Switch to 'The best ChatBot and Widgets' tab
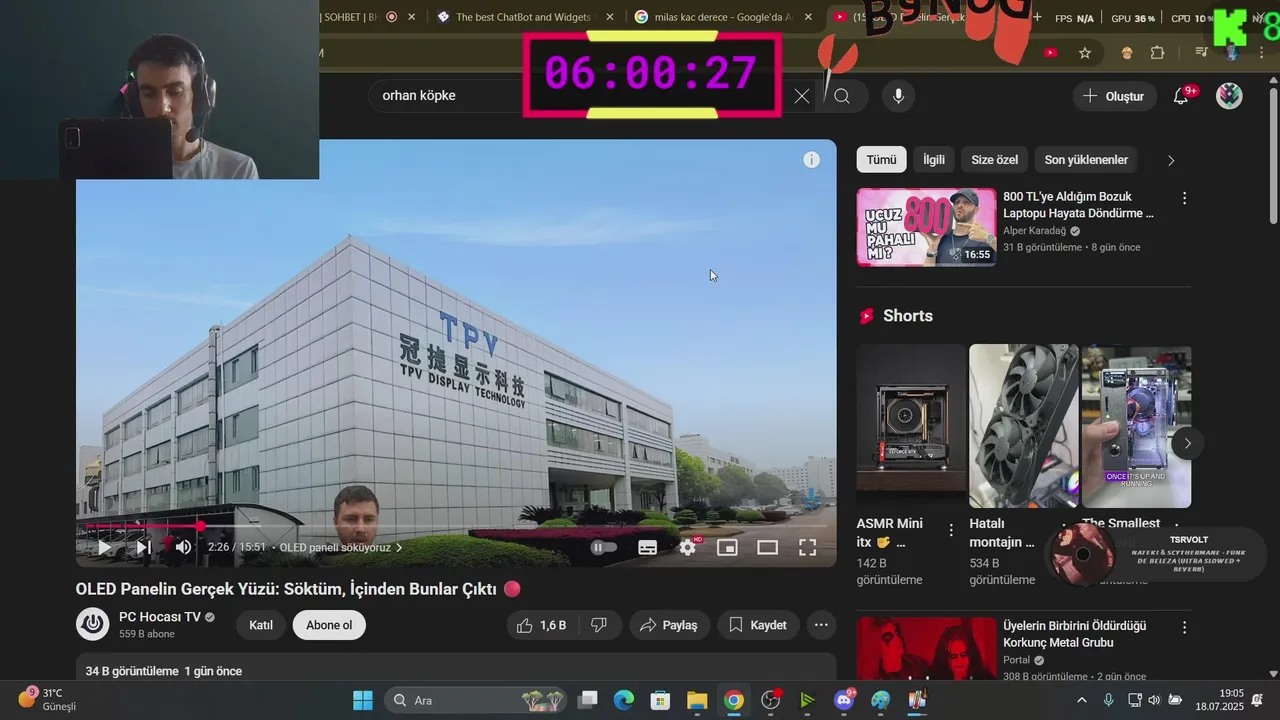 coord(524,17)
